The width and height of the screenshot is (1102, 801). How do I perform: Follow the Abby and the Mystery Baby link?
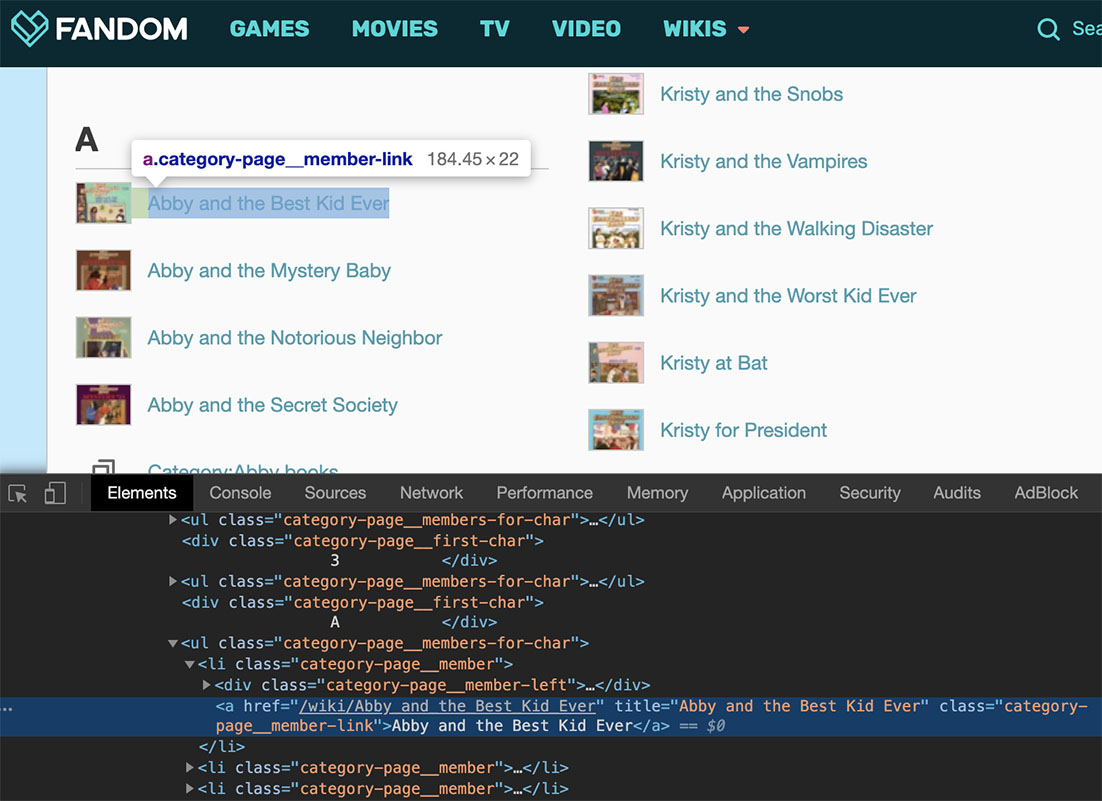click(268, 271)
